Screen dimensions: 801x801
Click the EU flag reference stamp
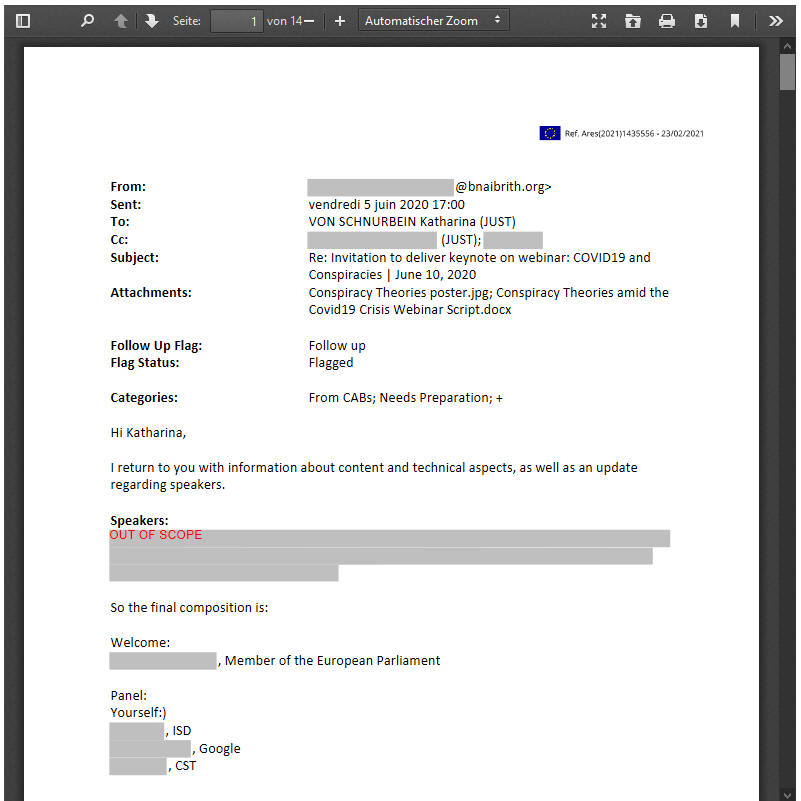click(x=550, y=133)
